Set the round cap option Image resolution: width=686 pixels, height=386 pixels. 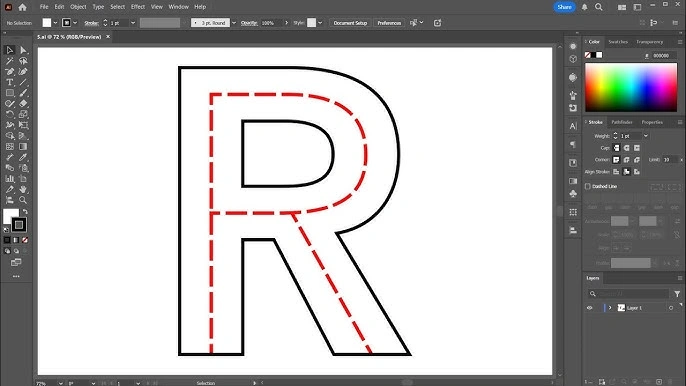coord(626,148)
